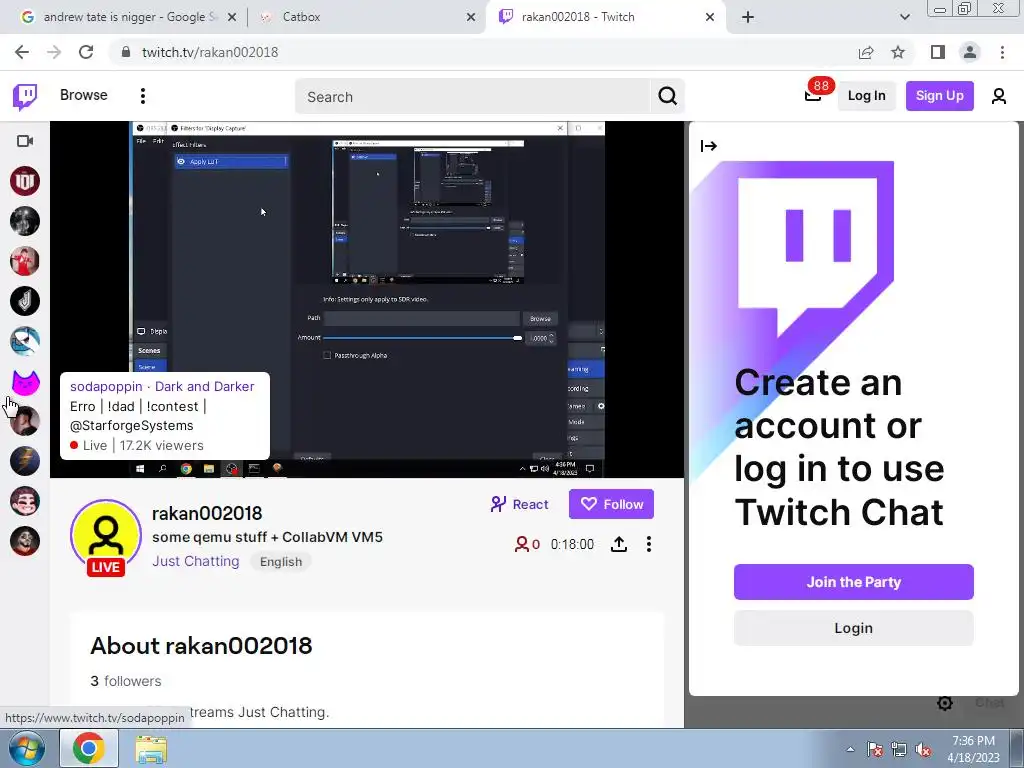Click the user account icon beside Sign Up
This screenshot has width=1024, height=768.
pos(999,97)
